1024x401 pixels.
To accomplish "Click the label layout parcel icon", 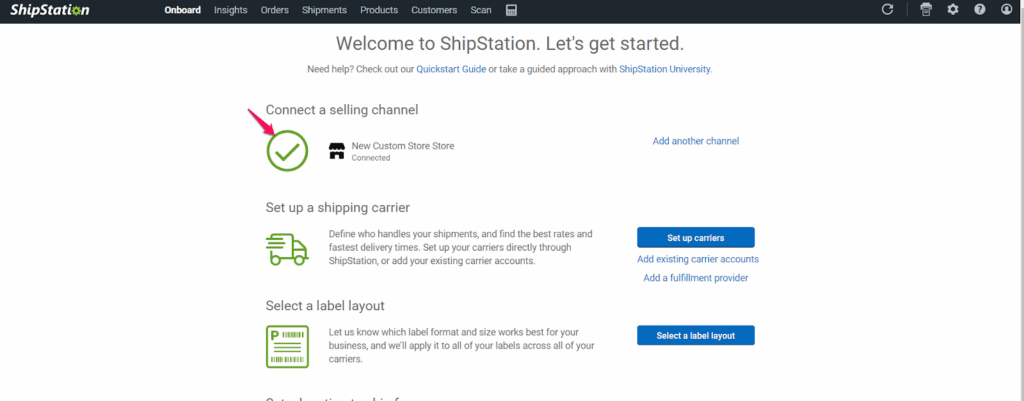I will [287, 346].
